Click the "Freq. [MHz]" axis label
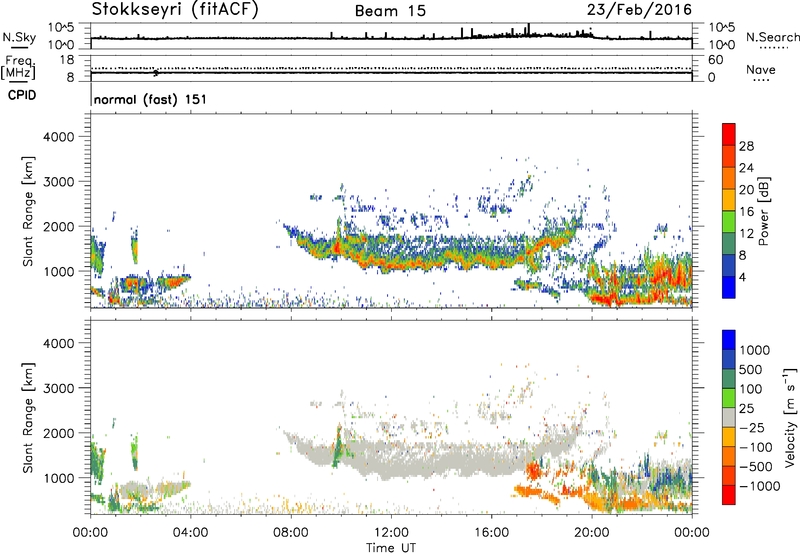The image size is (800, 554). (x=19, y=67)
